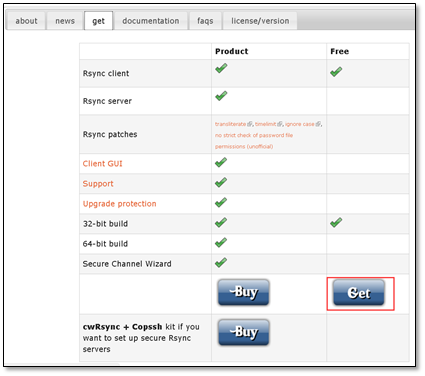Go to the faqs tab
This screenshot has width=425, height=376.
coord(205,21)
